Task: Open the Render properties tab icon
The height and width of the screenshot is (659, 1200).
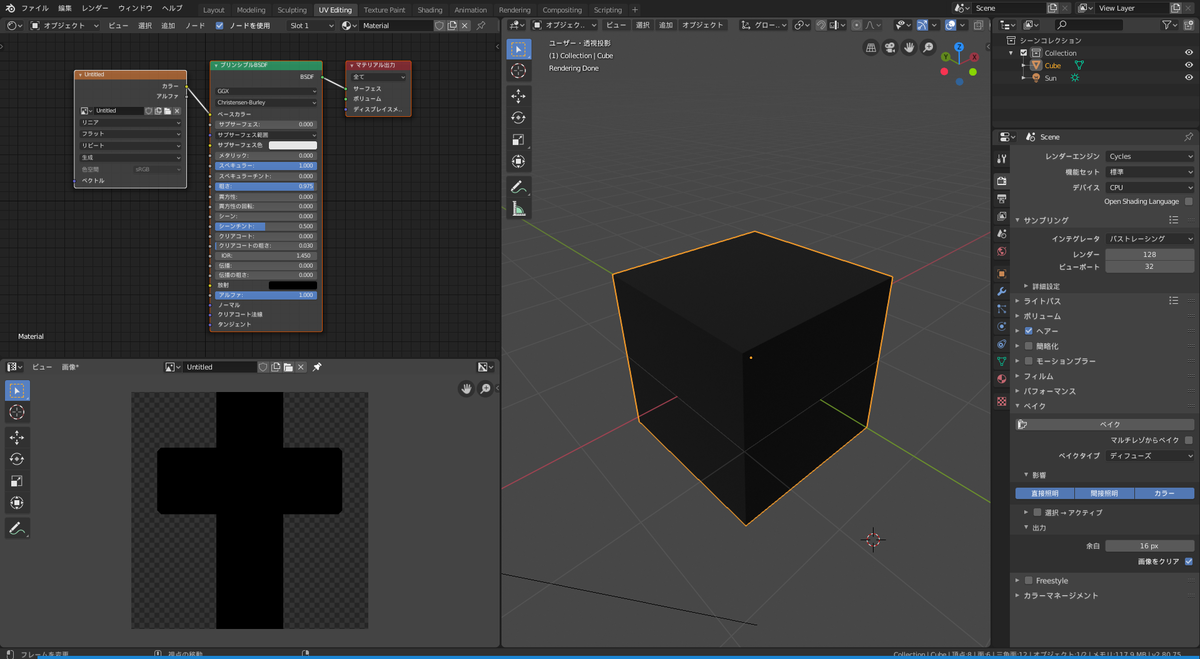Action: click(1002, 181)
